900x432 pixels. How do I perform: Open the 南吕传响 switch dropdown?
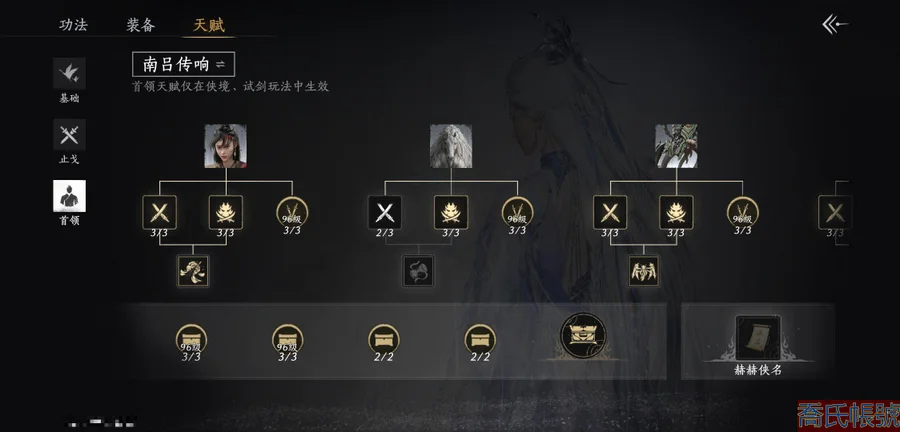point(184,64)
